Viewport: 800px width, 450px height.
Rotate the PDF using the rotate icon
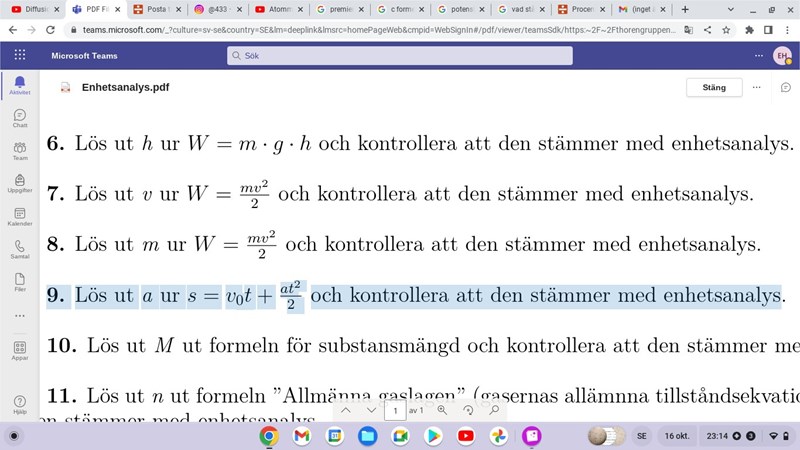pyautogui.click(x=468, y=410)
